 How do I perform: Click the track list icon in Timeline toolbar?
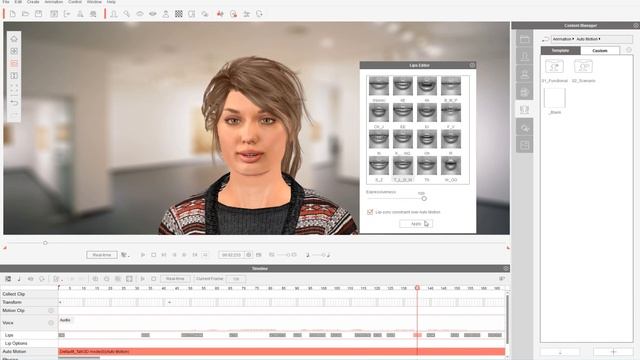[x=8, y=279]
